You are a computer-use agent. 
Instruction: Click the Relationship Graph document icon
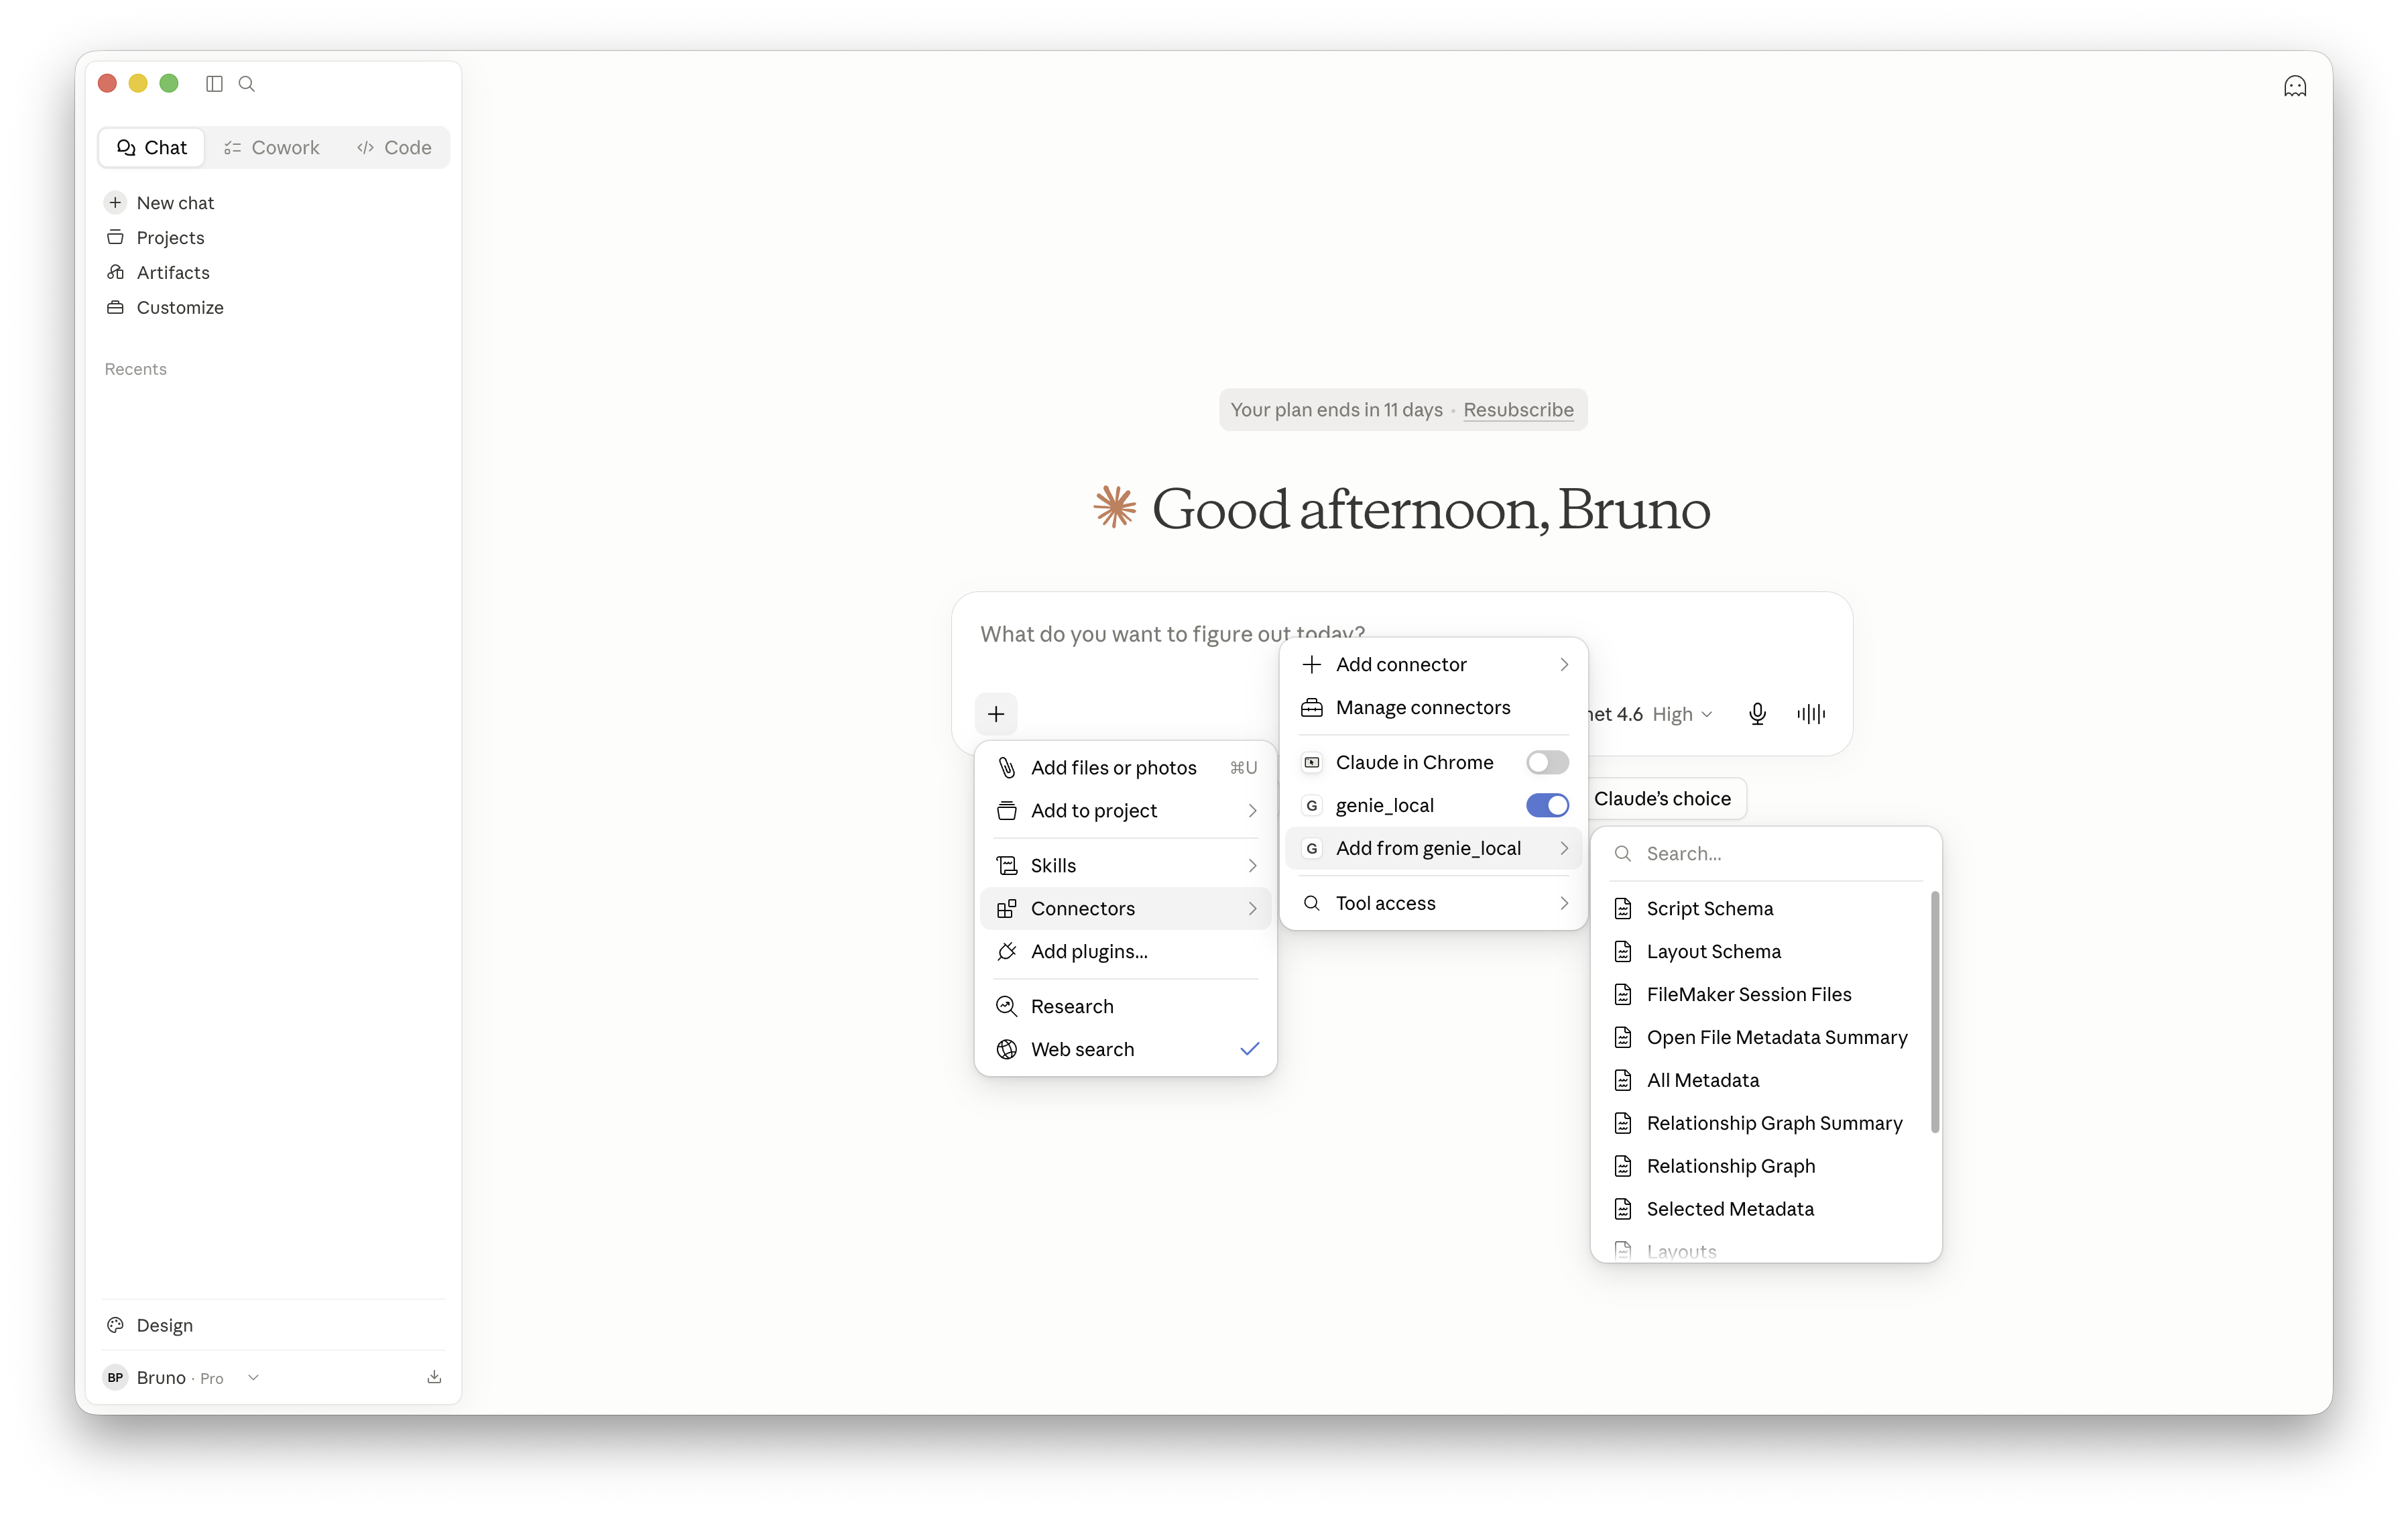(1623, 1167)
